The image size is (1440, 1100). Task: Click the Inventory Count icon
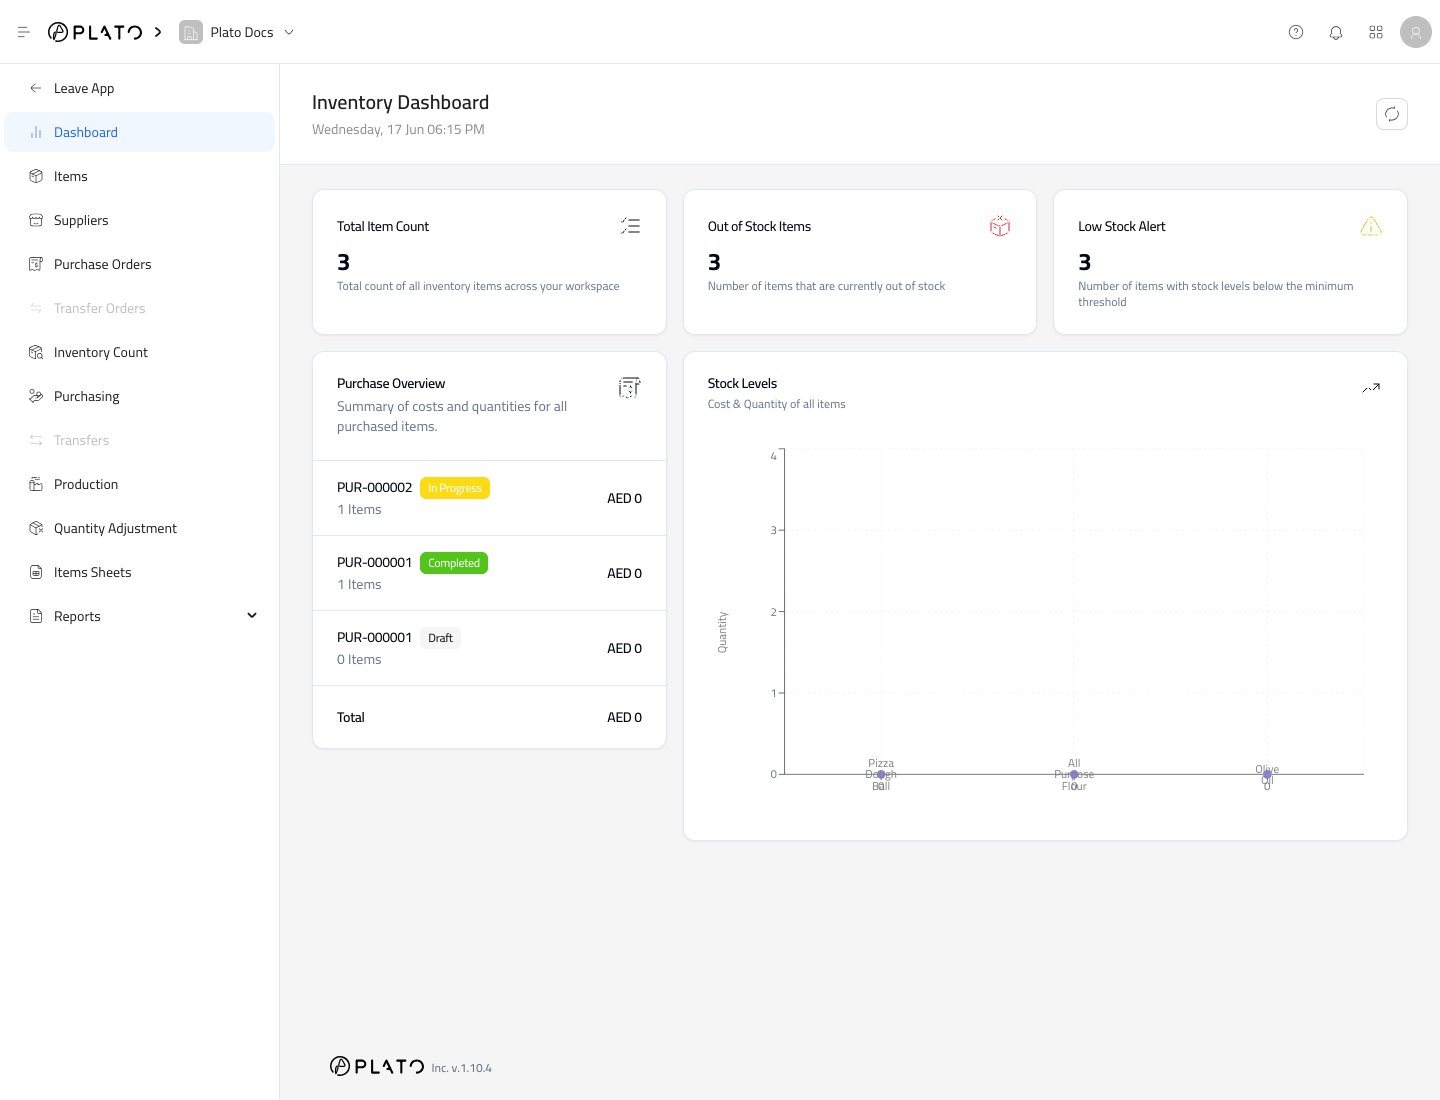tap(36, 352)
